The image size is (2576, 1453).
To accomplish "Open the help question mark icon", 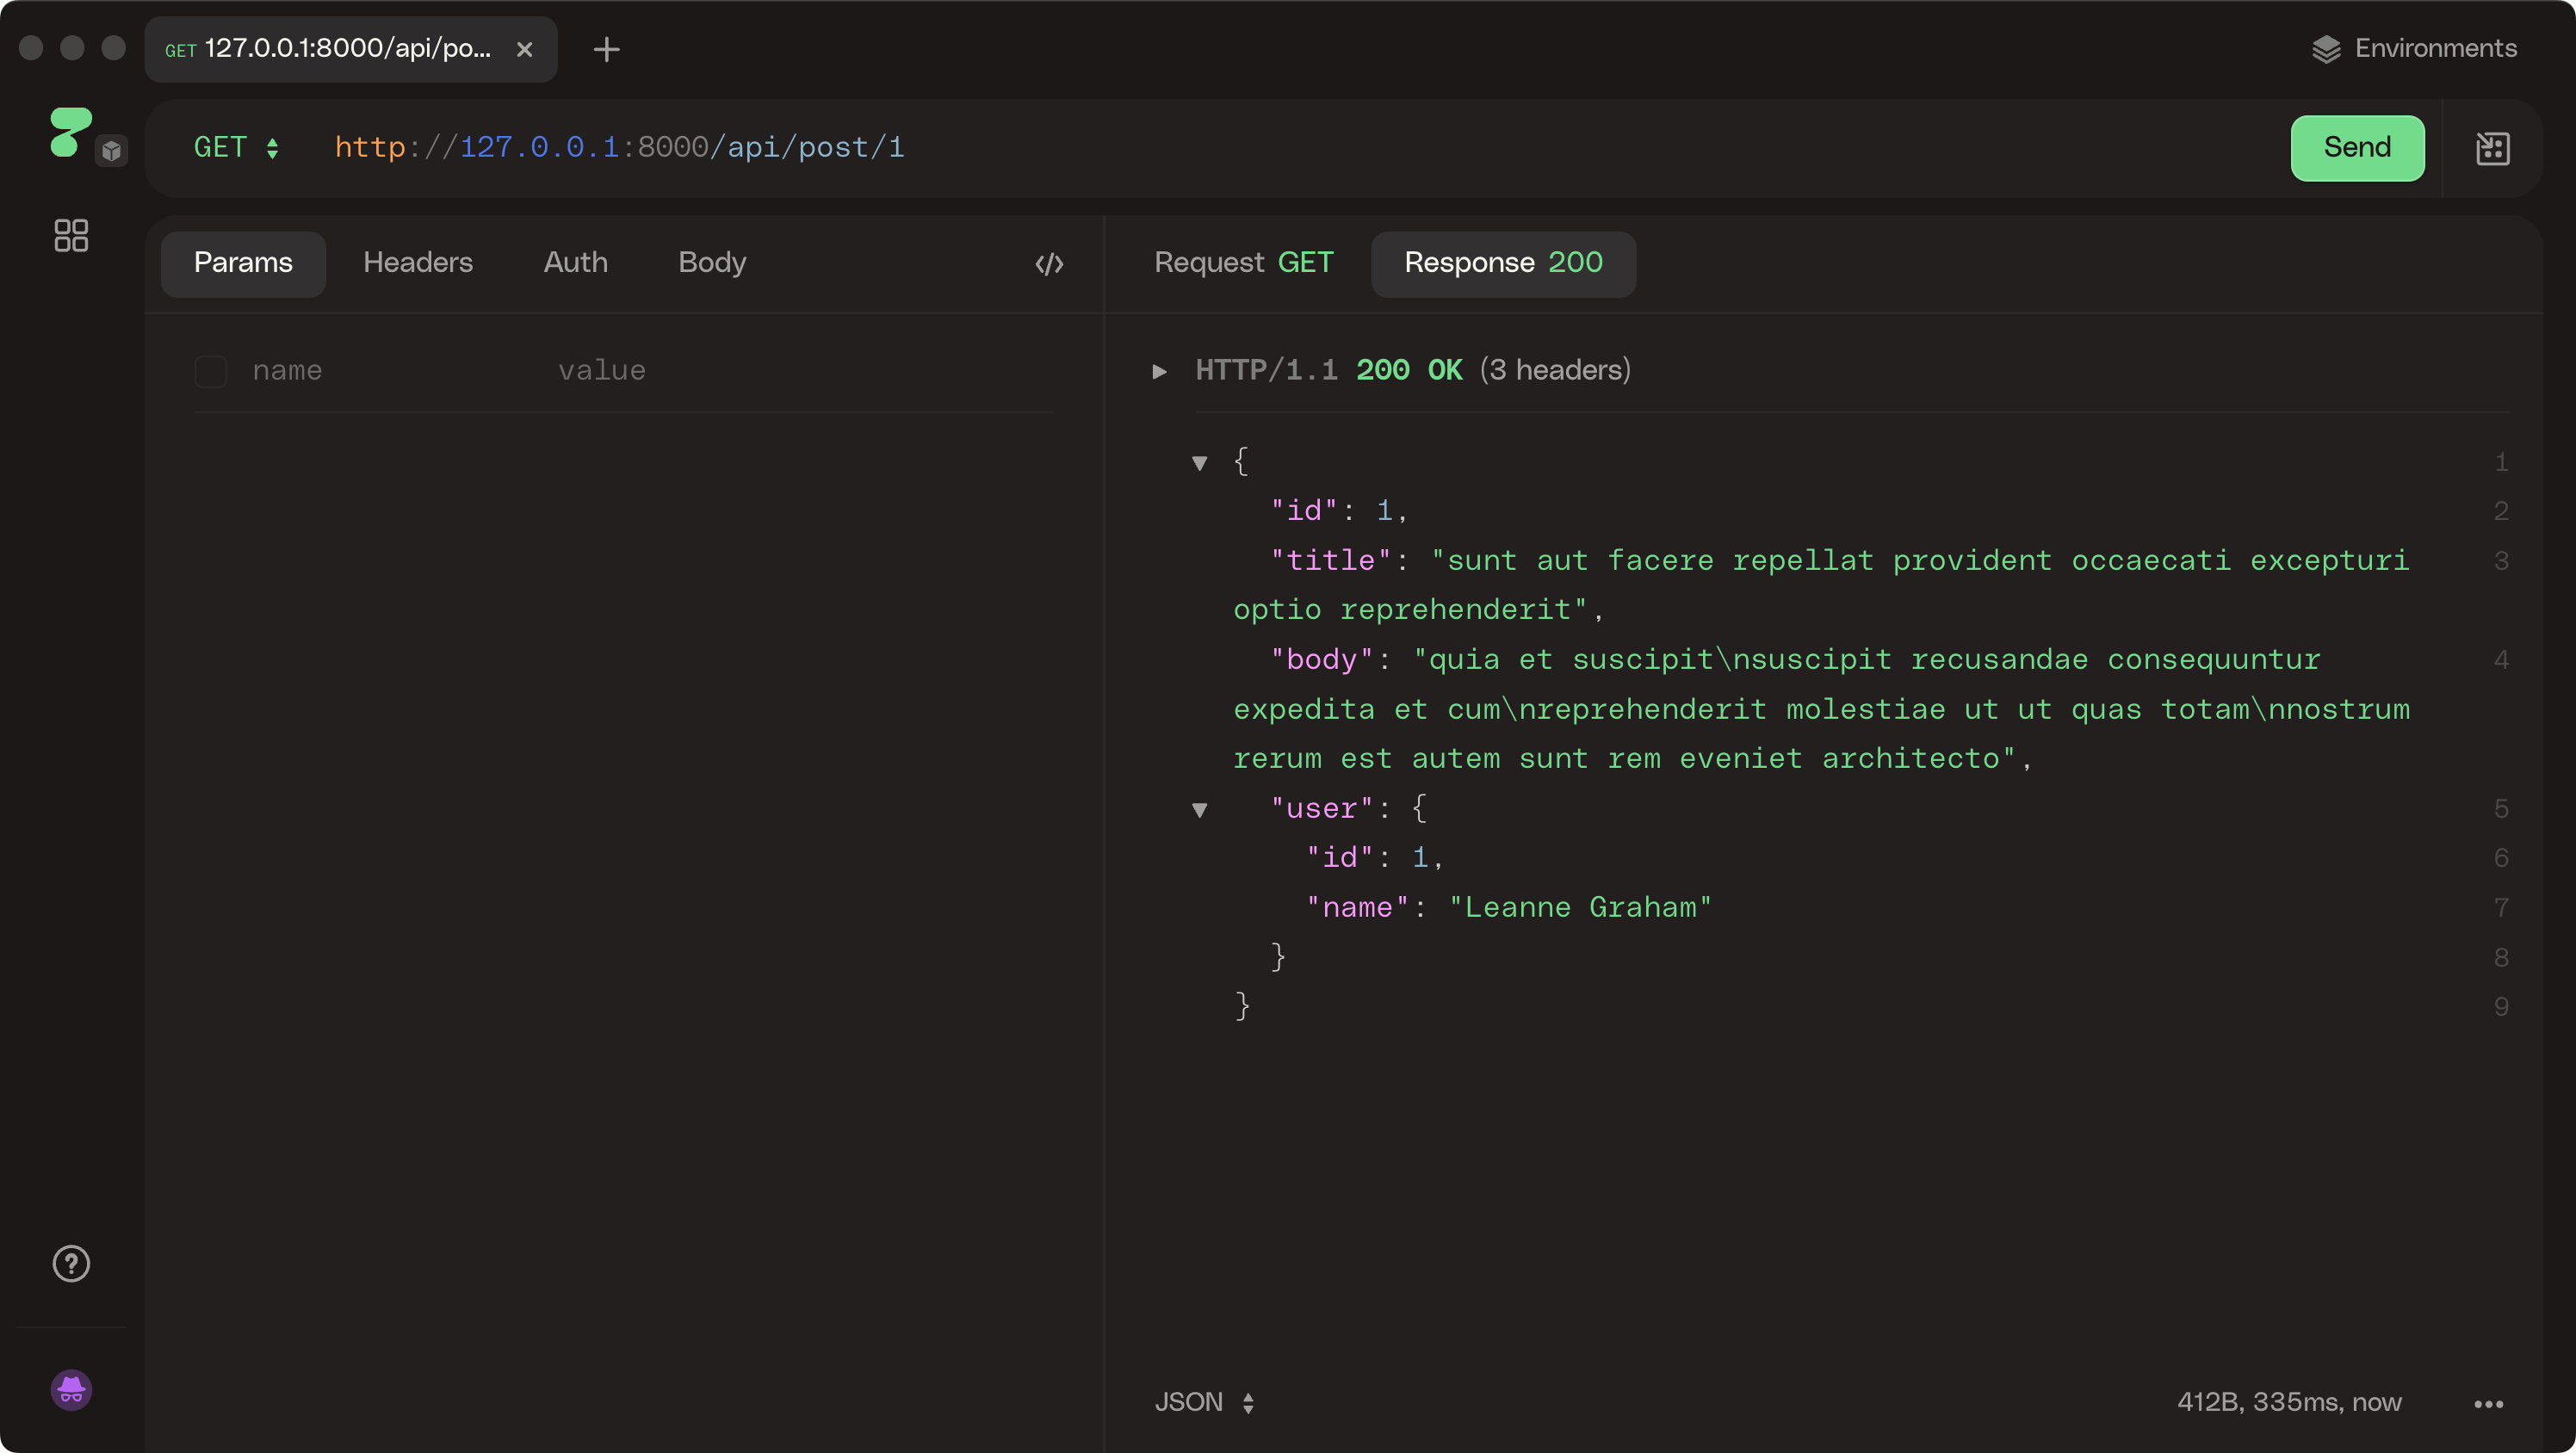I will [71, 1264].
